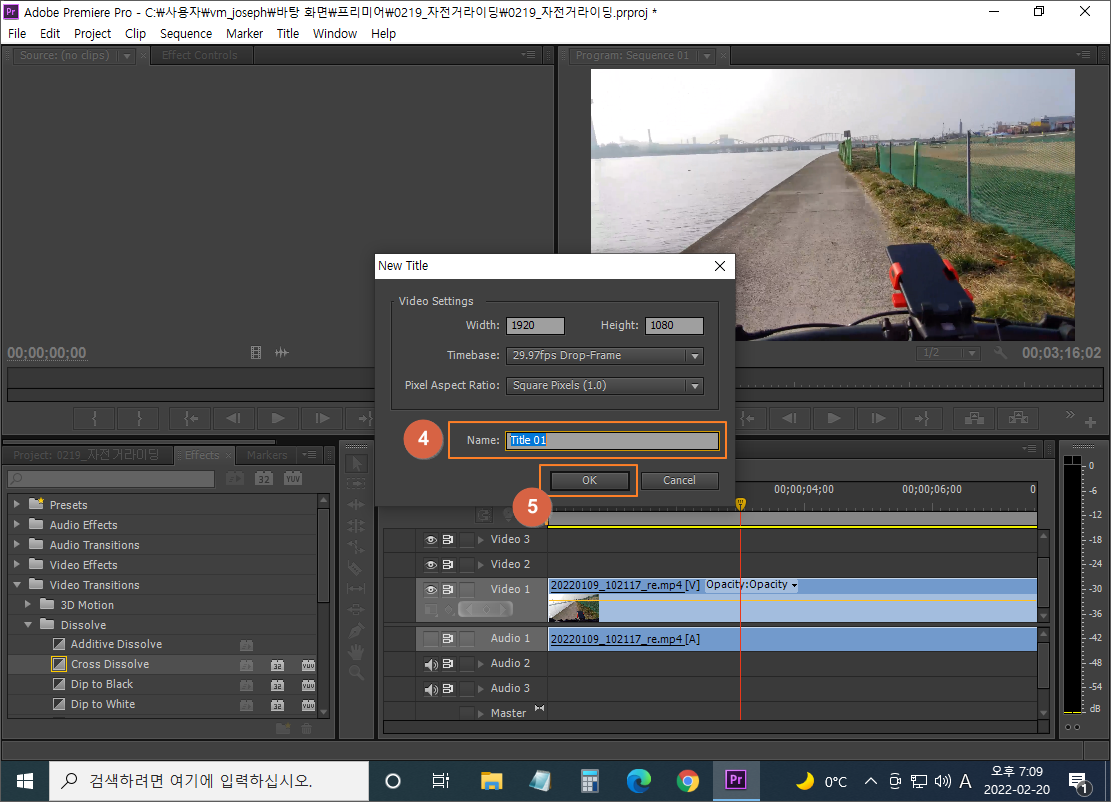The height and width of the screenshot is (802, 1111).
Task: Click Cancel in New Title dialog
Action: (679, 480)
